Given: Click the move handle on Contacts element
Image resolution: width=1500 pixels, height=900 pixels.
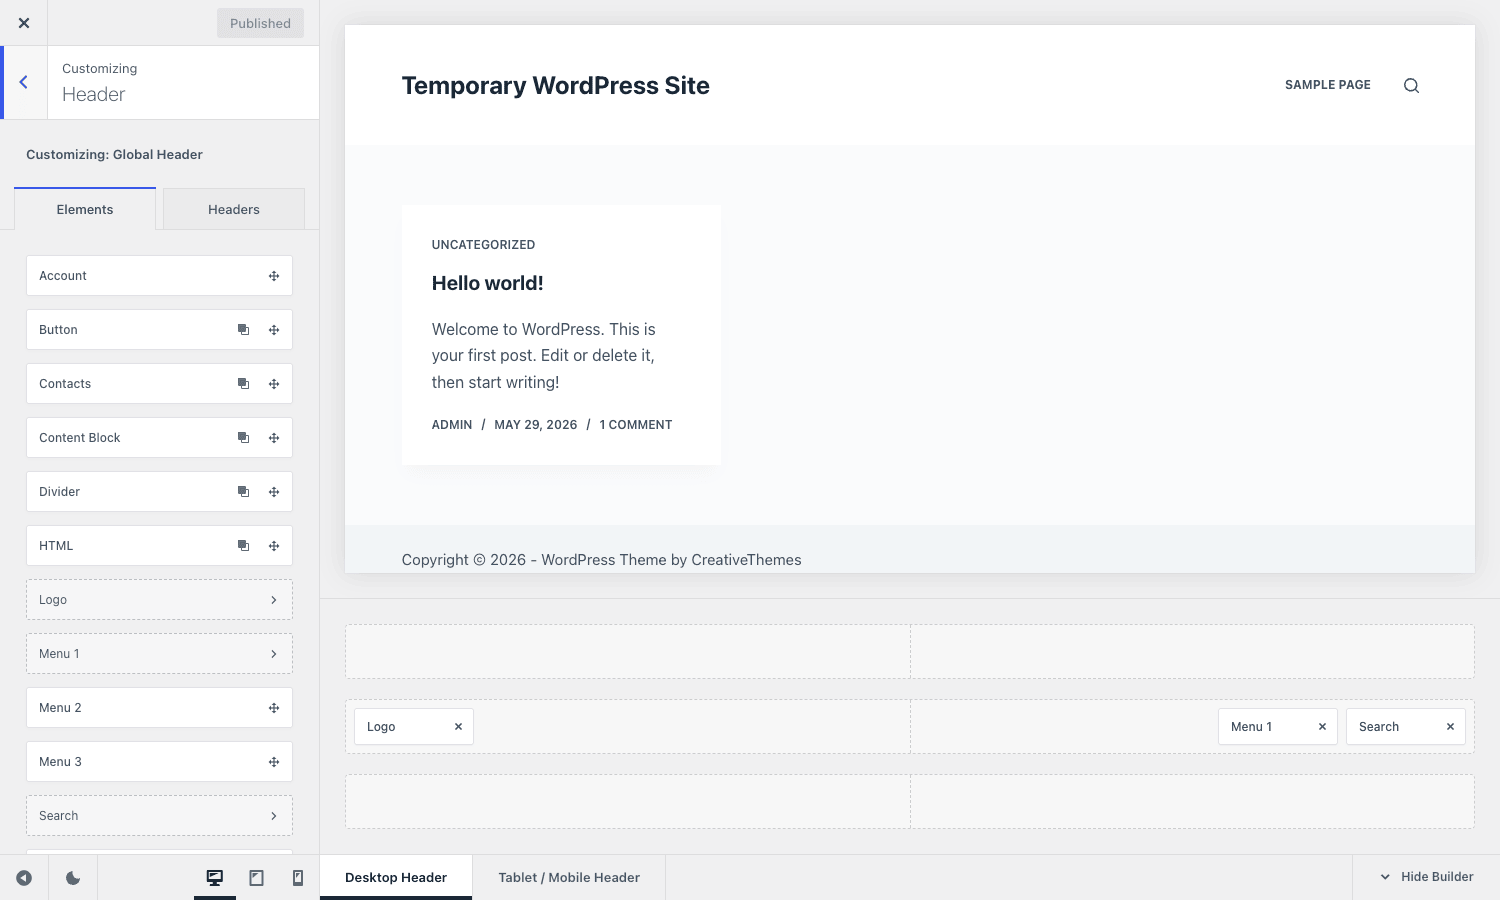Looking at the screenshot, I should coord(274,384).
